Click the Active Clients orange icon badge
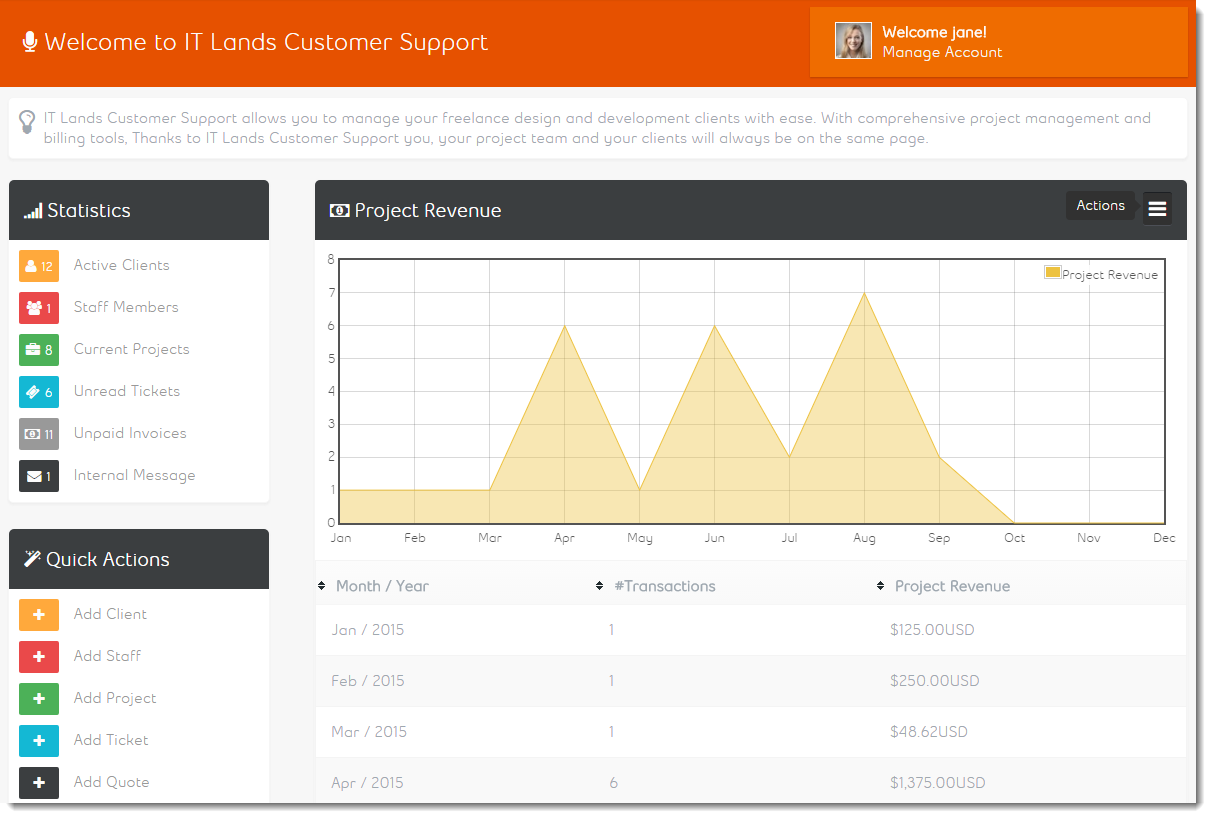 39,266
